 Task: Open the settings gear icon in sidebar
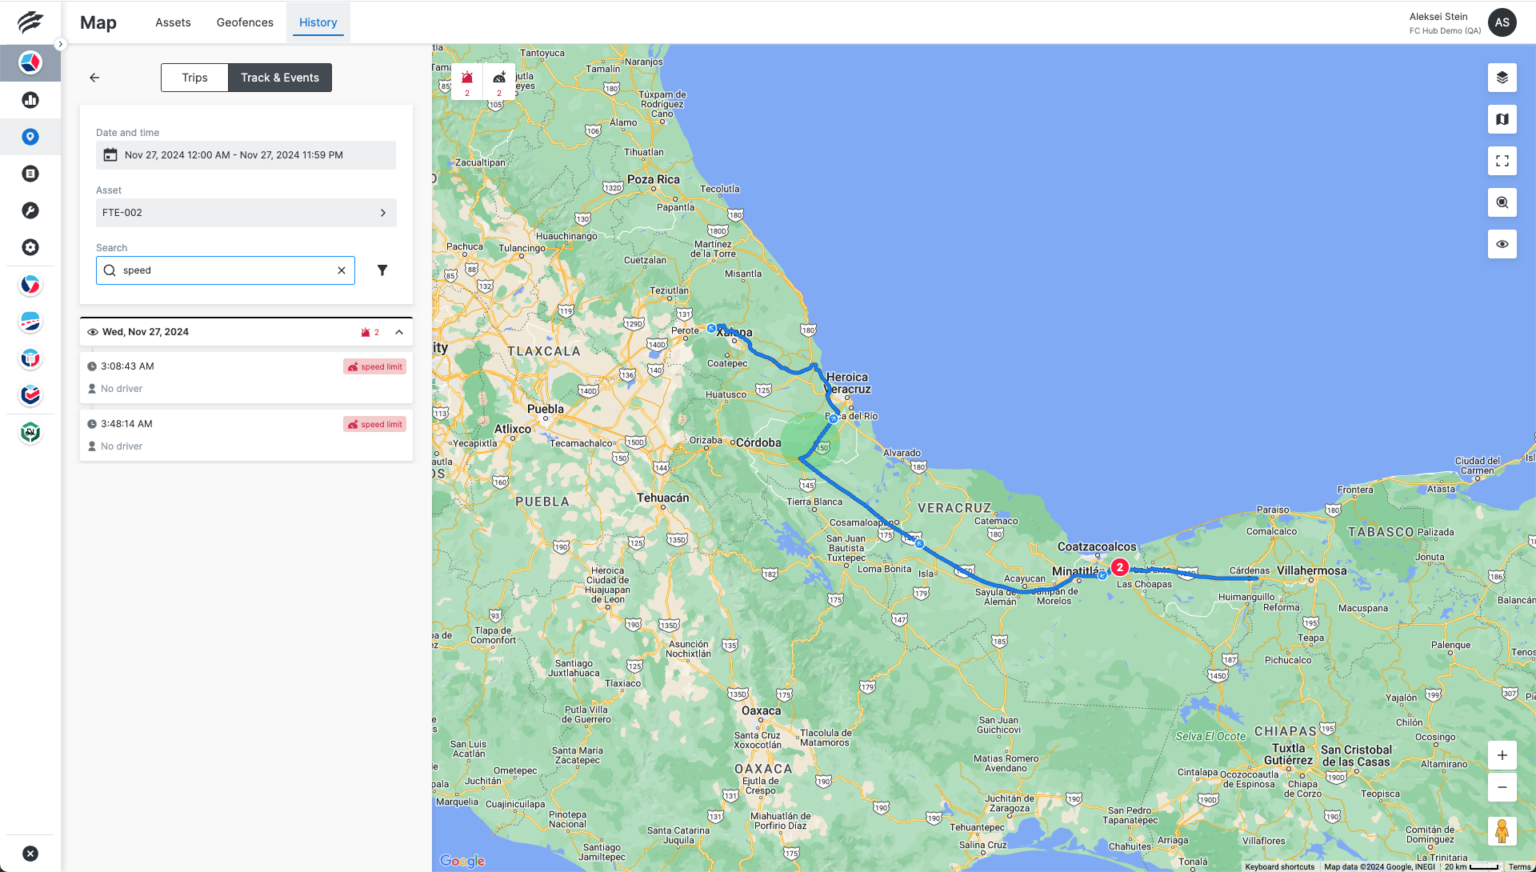pos(30,246)
